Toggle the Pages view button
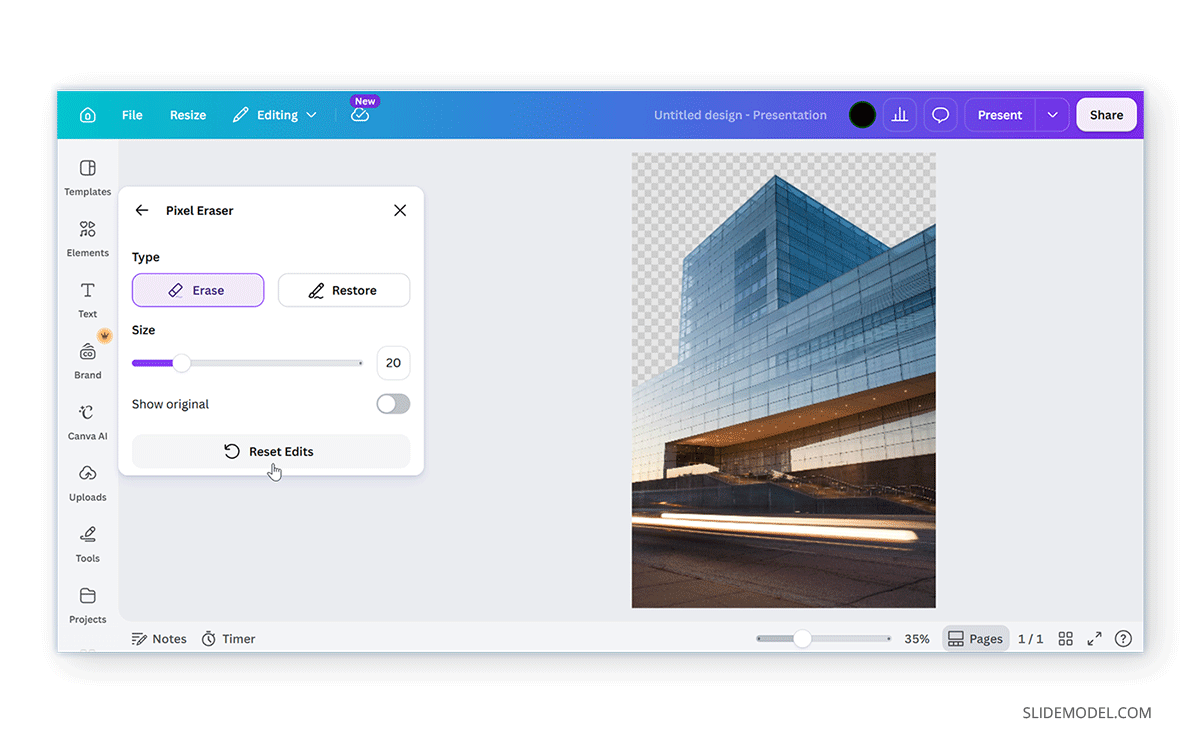This screenshot has width=1200, height=743. click(x=976, y=639)
